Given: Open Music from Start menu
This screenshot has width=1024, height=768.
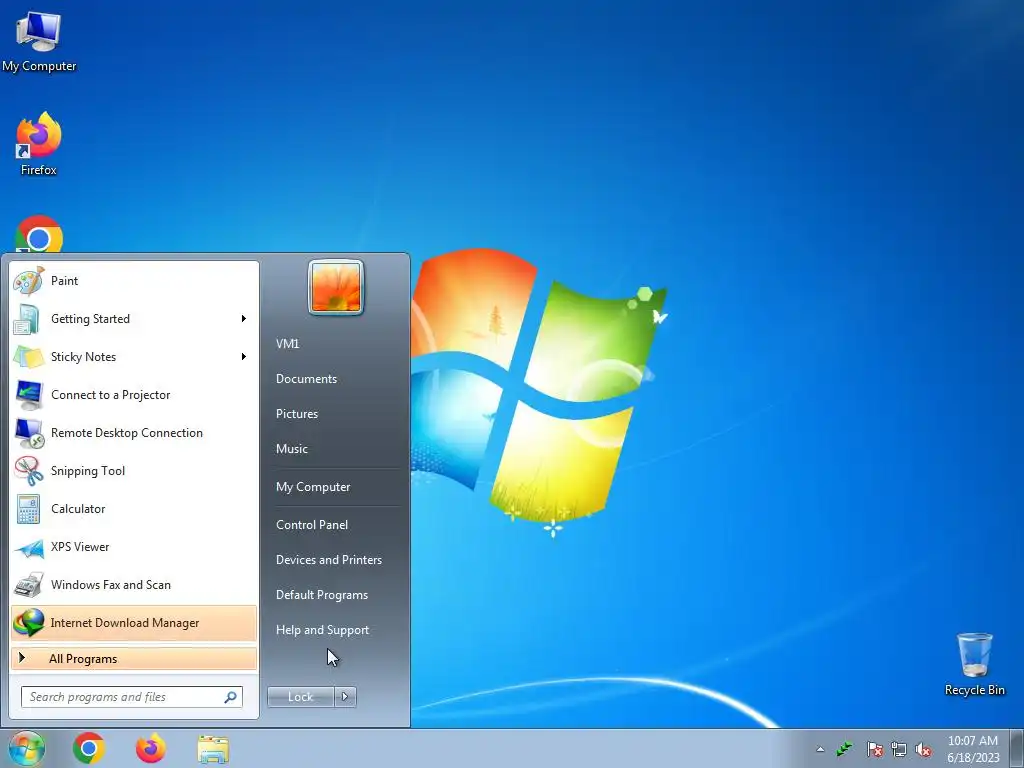Looking at the screenshot, I should pos(291,449).
